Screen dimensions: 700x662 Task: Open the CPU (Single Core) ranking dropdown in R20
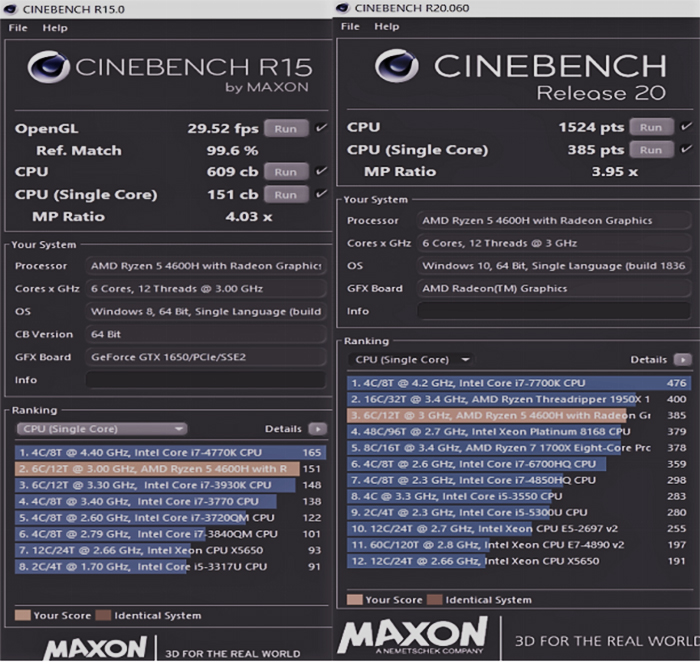point(411,359)
